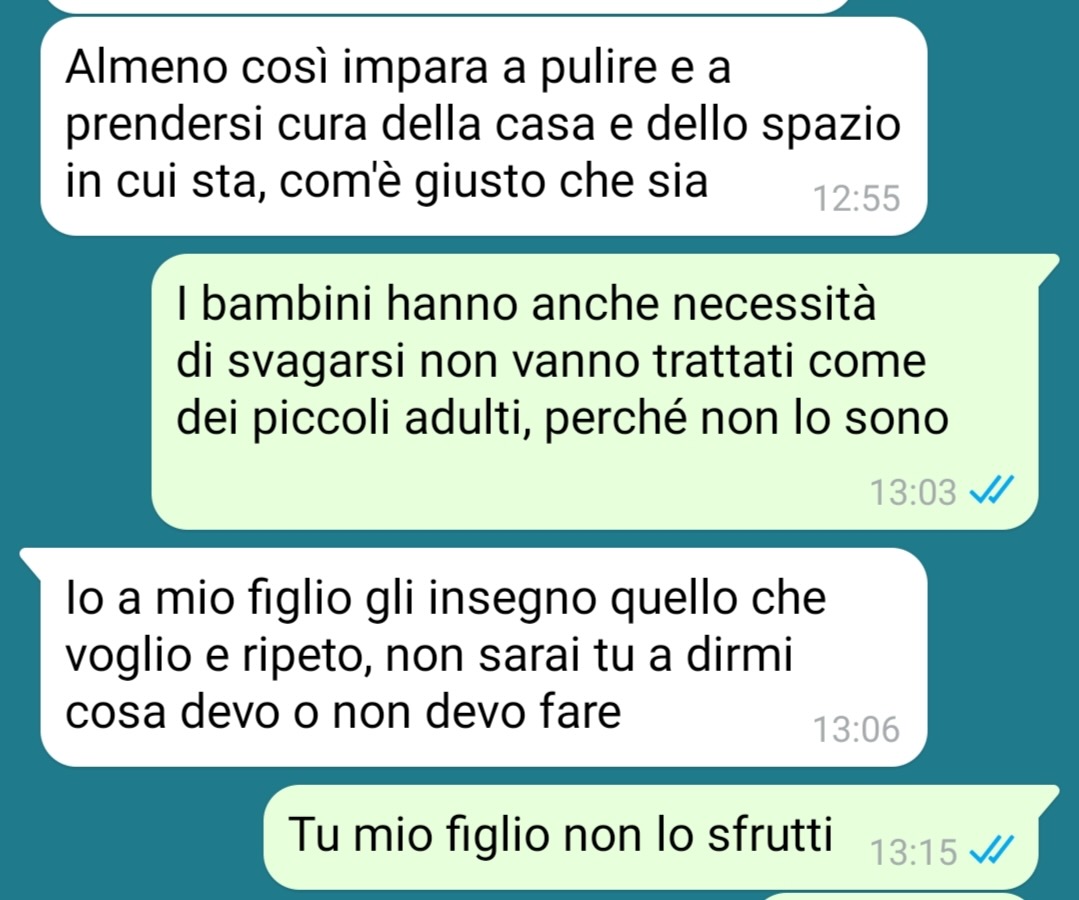Click the text line 'cosa devo o non devo fare'

point(343,712)
